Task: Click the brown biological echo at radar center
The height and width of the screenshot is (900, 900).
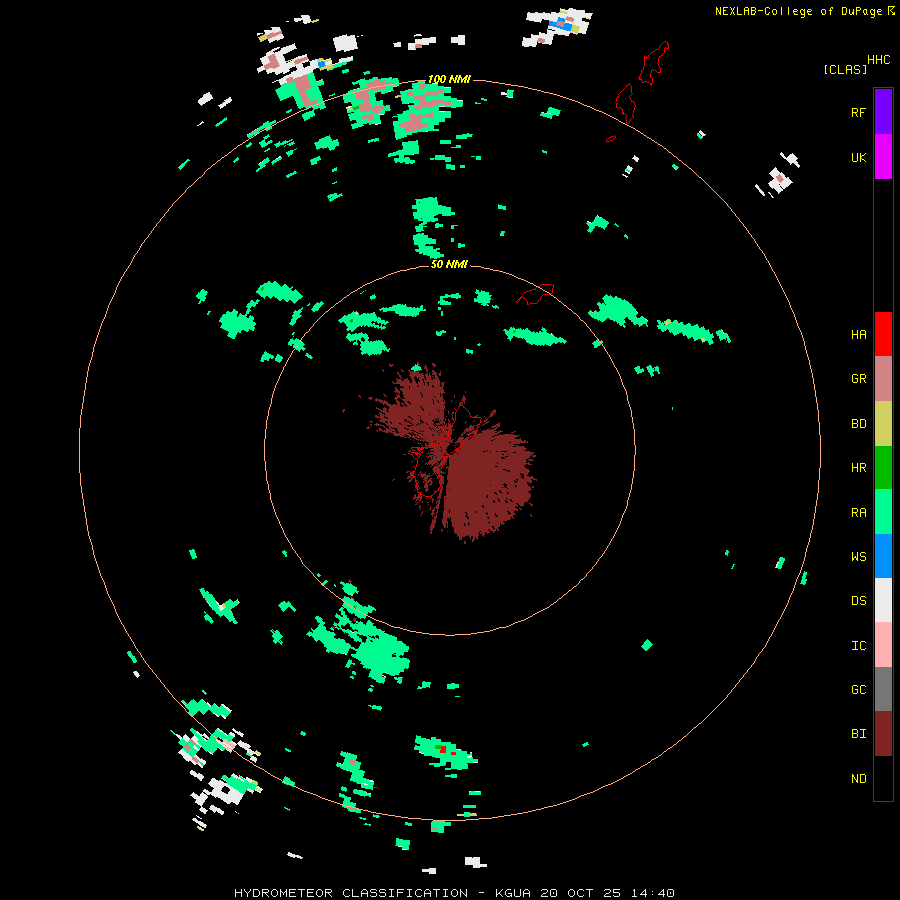Action: tap(488, 482)
